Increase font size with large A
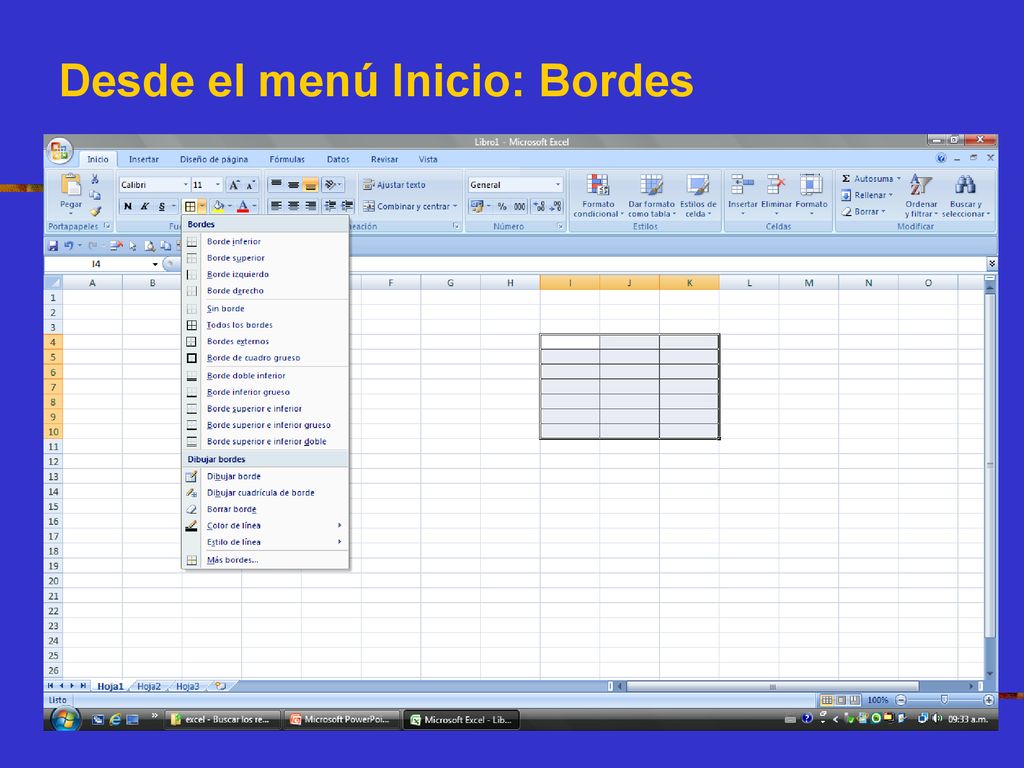Viewport: 1024px width, 768px height. (x=234, y=185)
